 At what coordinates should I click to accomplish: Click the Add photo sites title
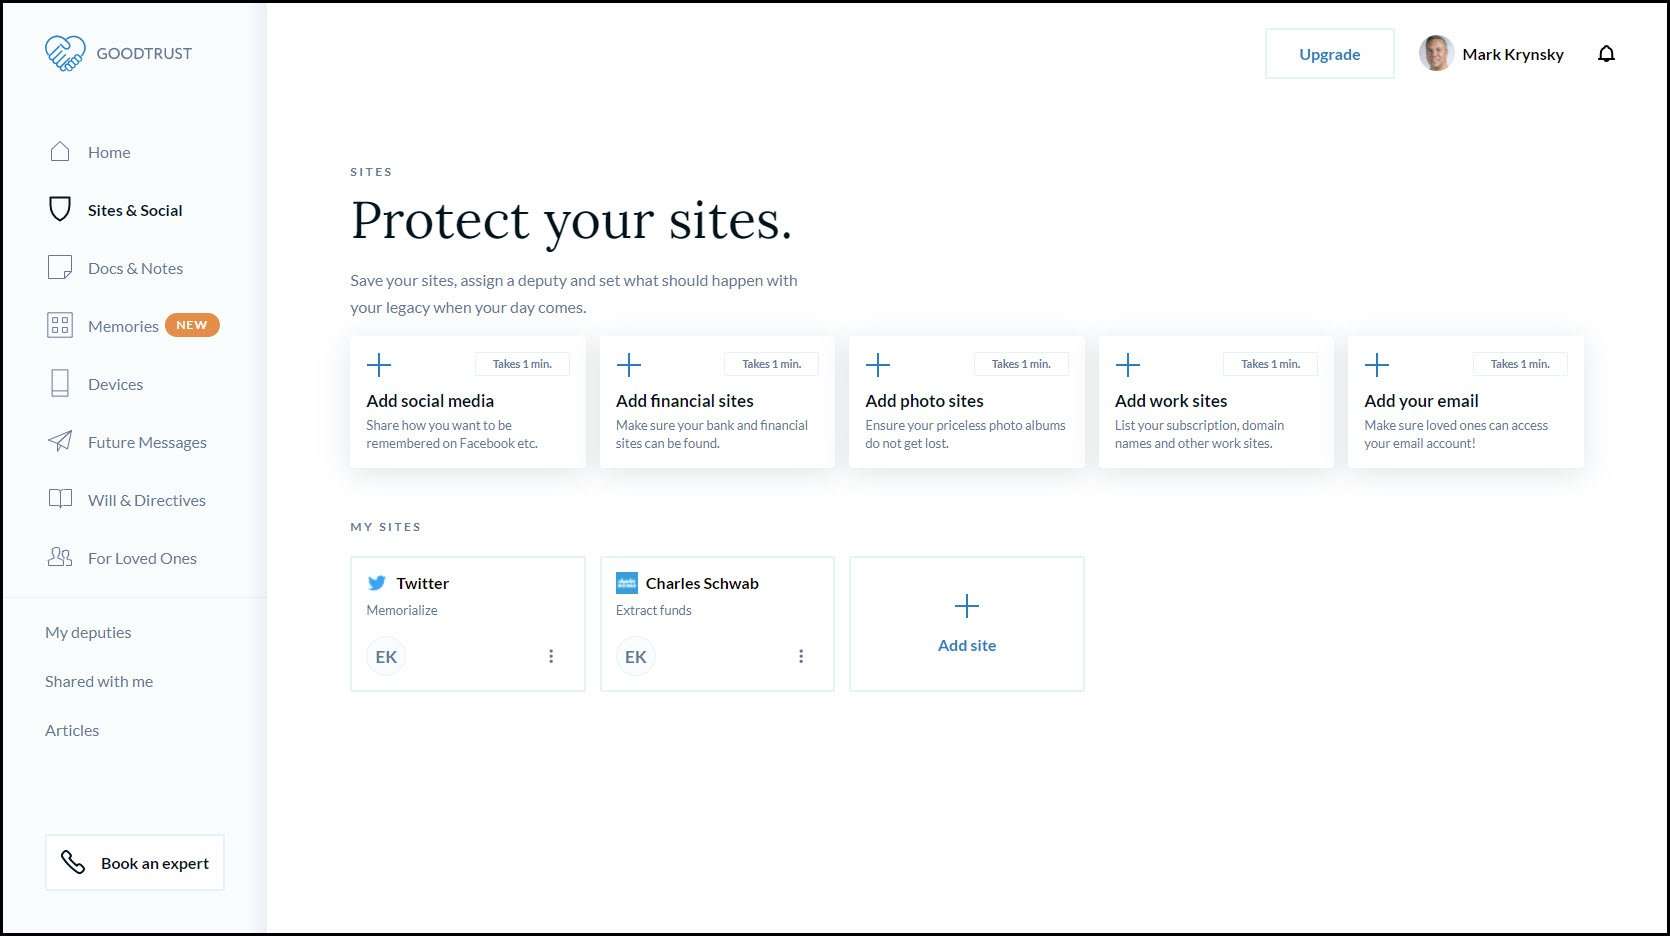pyautogui.click(x=925, y=400)
